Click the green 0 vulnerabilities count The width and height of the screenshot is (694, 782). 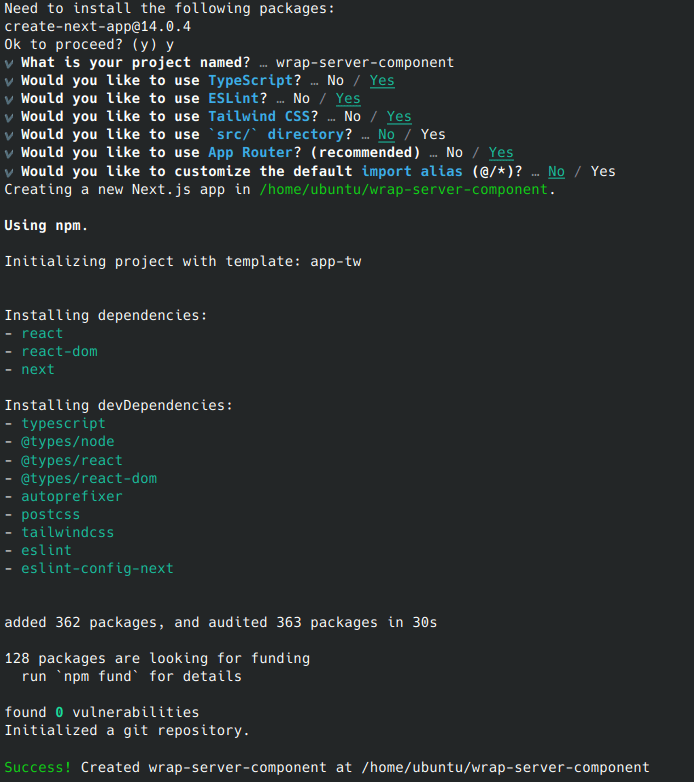pyautogui.click(x=59, y=713)
